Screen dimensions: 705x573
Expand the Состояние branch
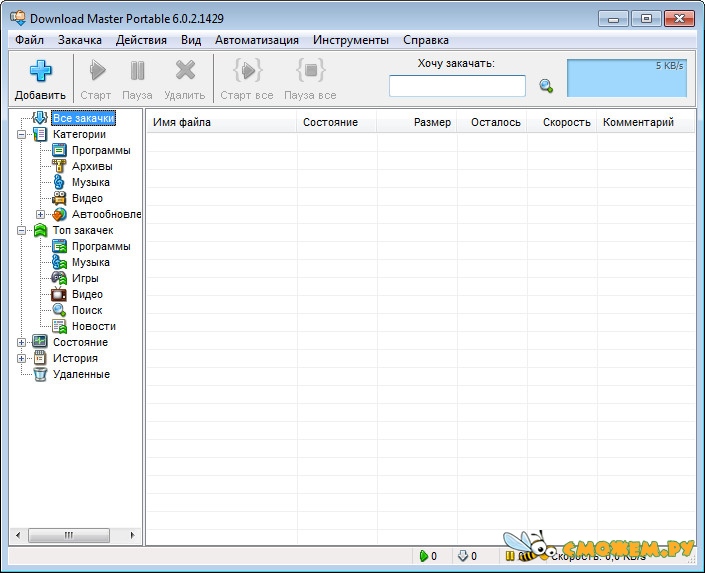(21, 343)
